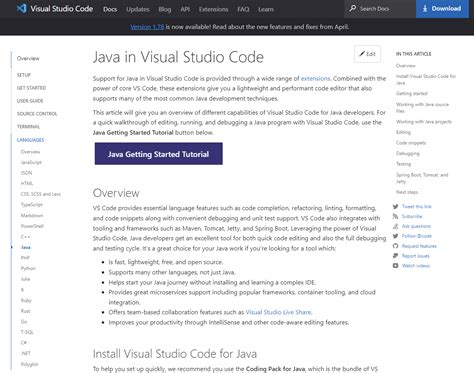Select CSS, SCSS and Less in sidebar
The width and height of the screenshot is (474, 373).
pos(41,194)
